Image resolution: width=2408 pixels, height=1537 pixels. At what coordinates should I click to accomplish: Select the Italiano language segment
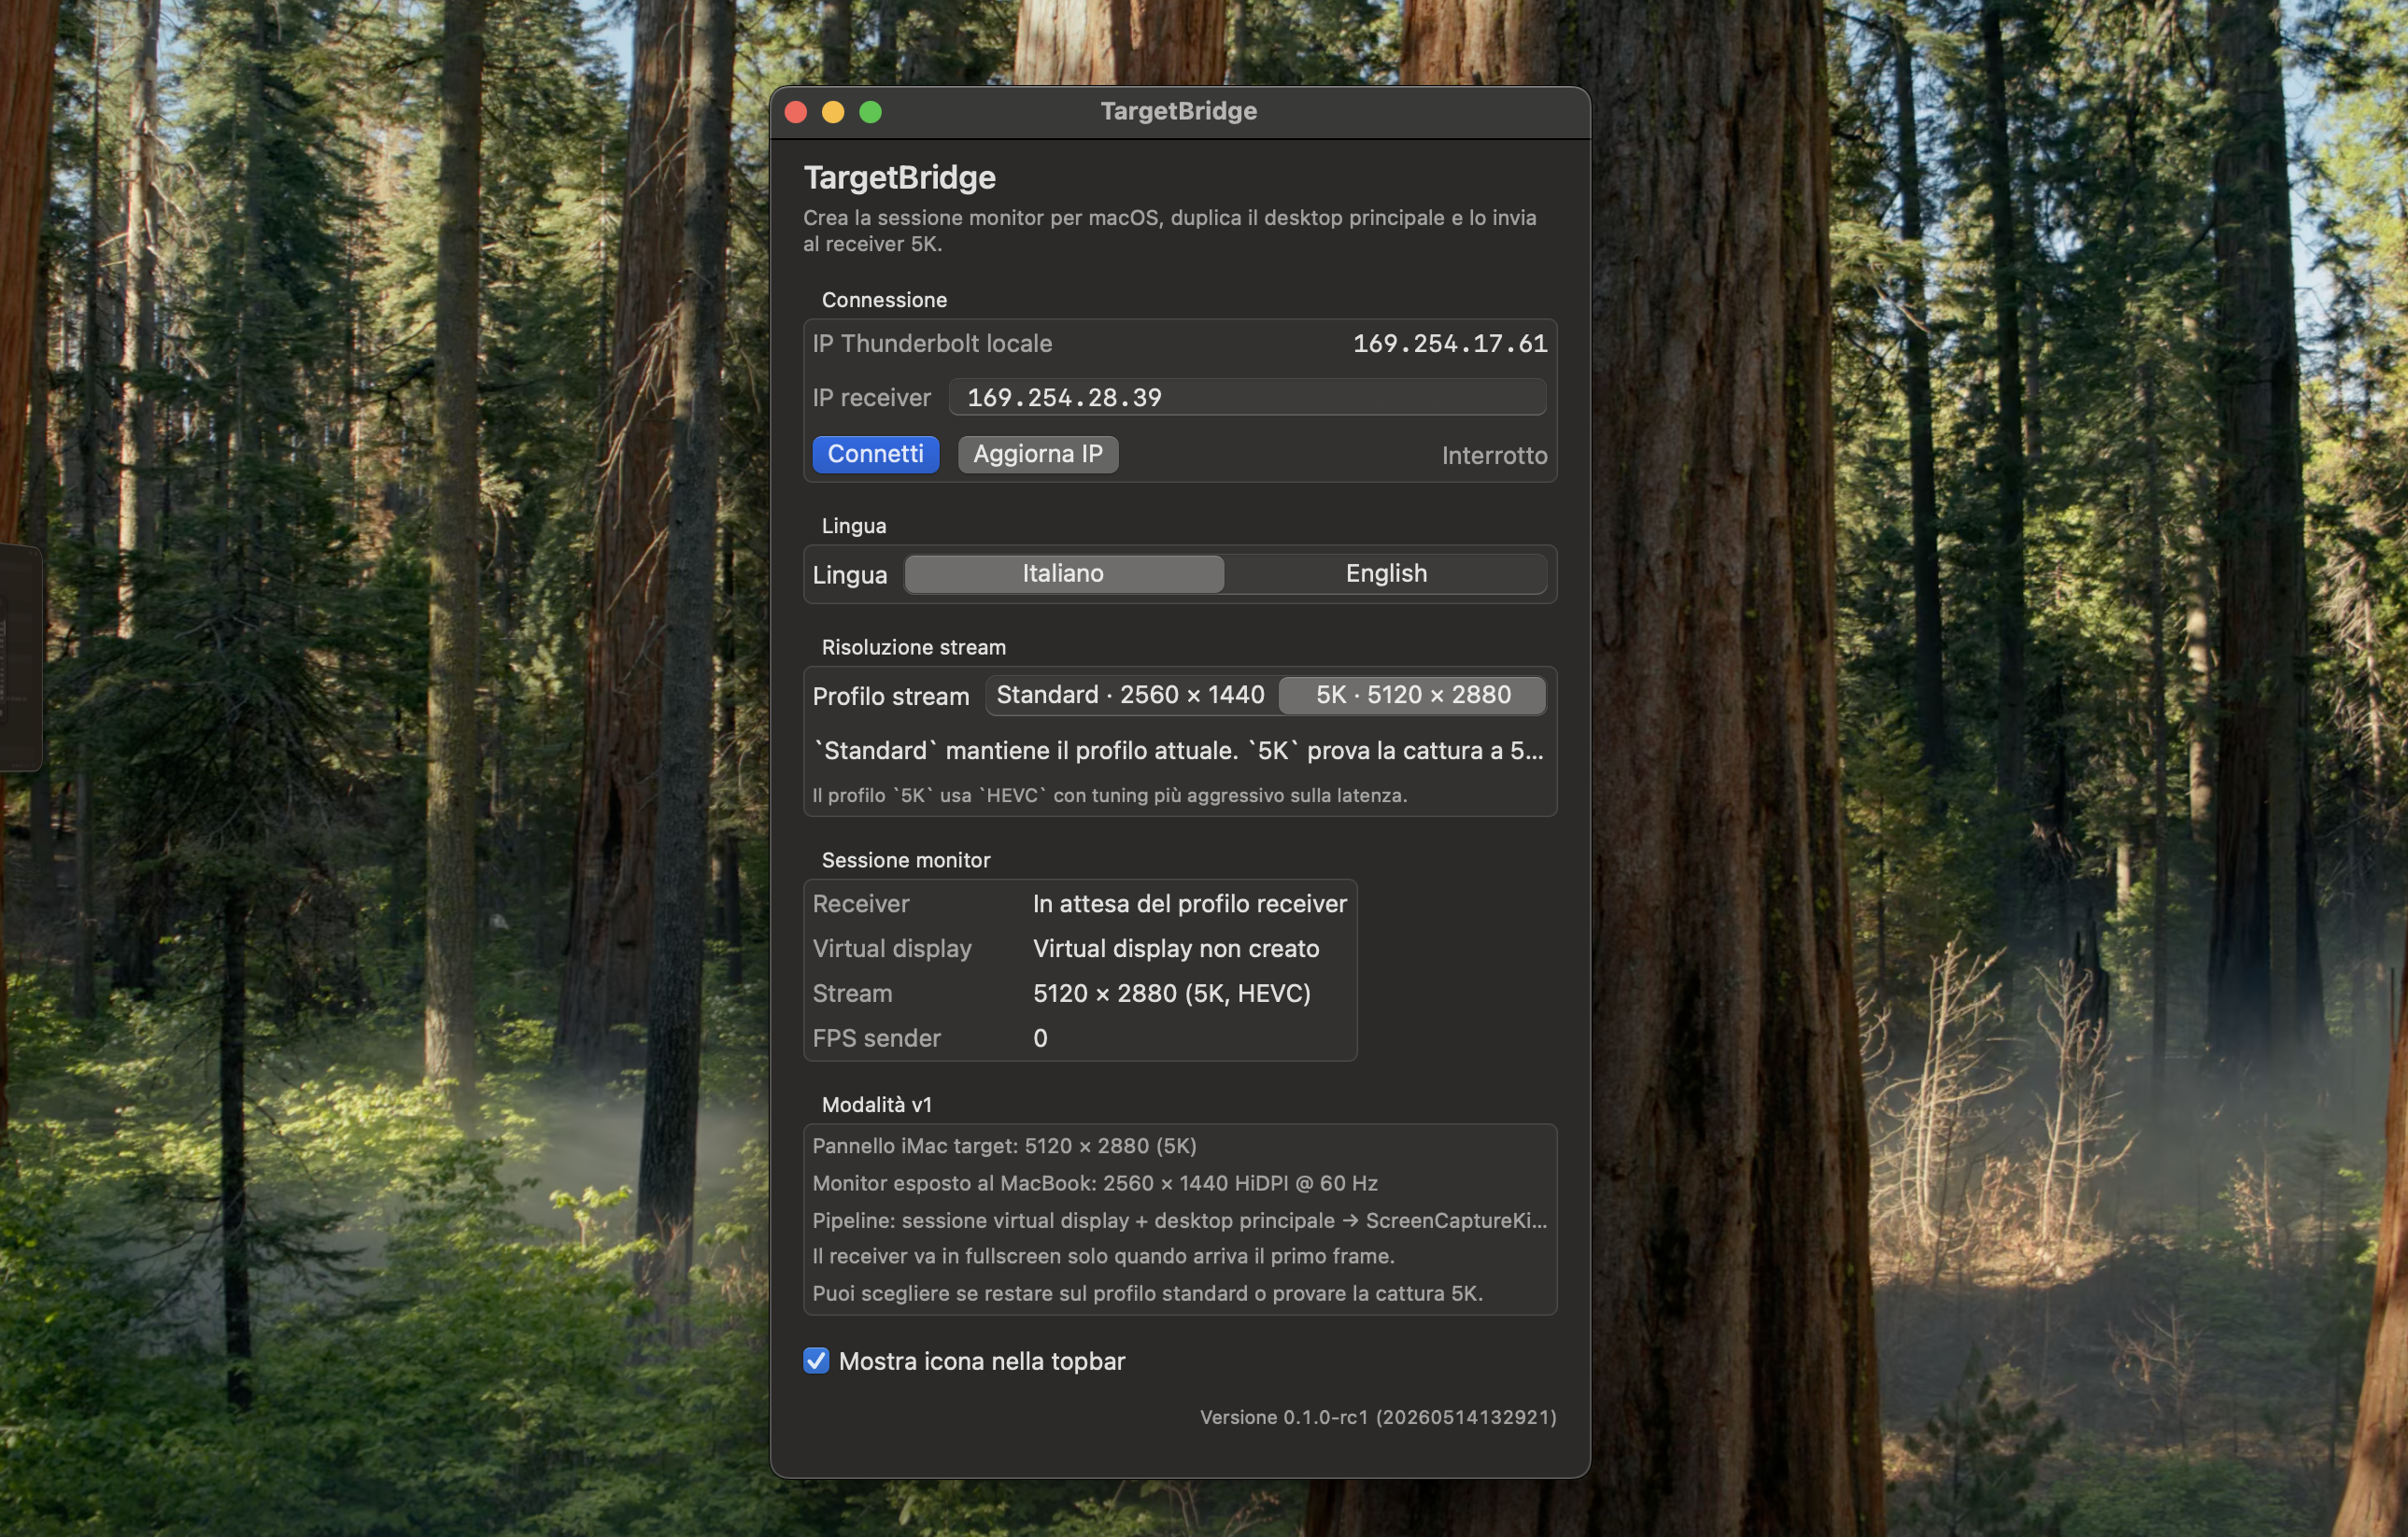tap(1063, 574)
